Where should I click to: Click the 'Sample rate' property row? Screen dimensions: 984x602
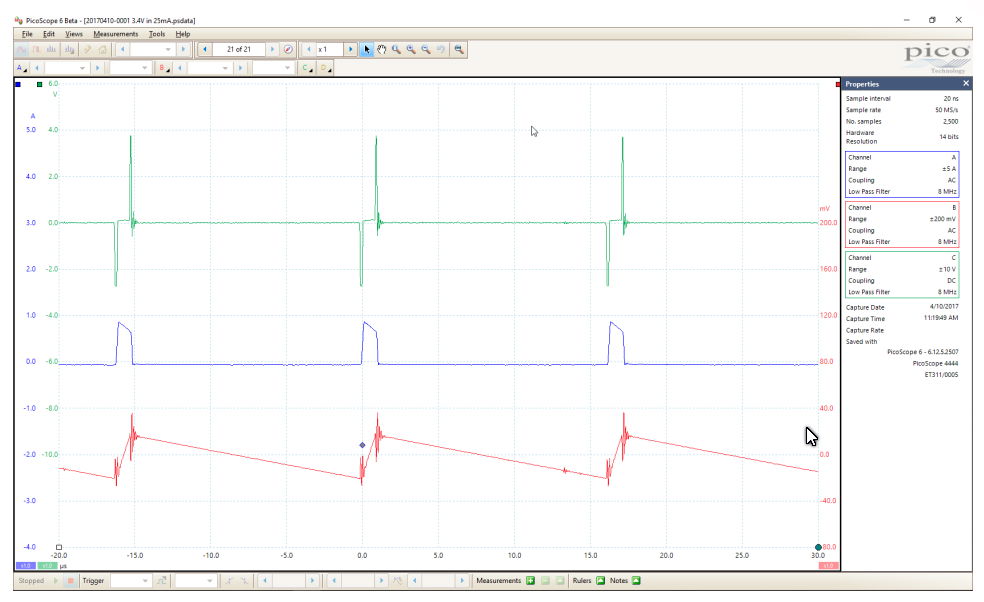(x=902, y=110)
